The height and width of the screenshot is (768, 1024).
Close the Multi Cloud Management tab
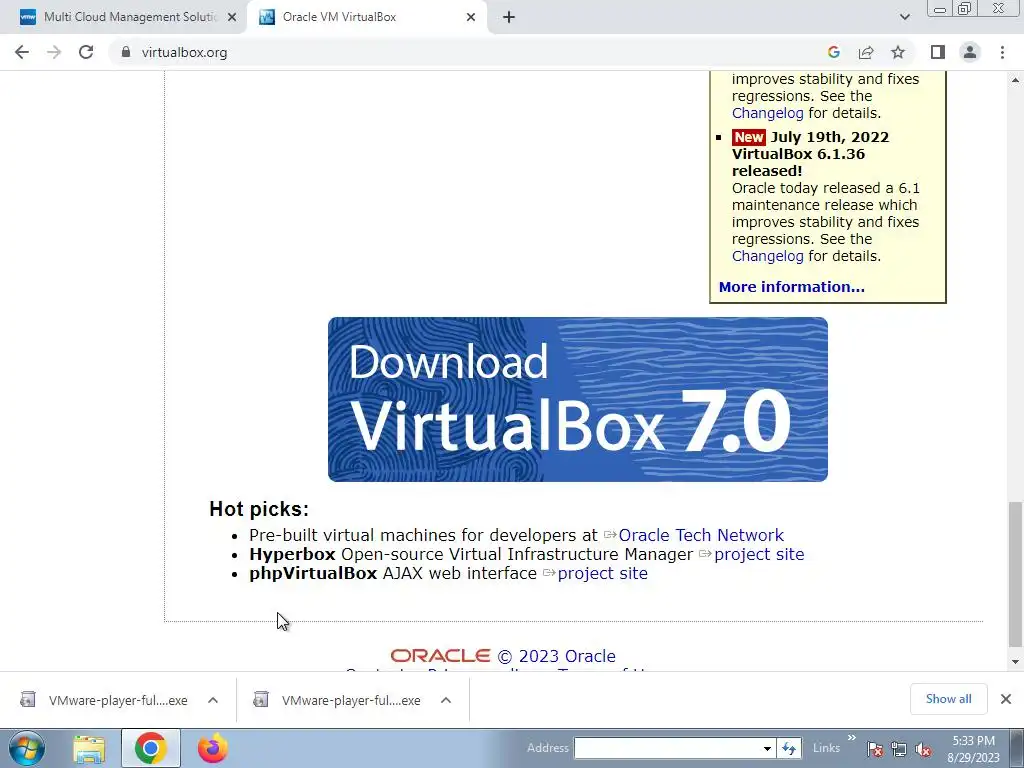point(232,18)
